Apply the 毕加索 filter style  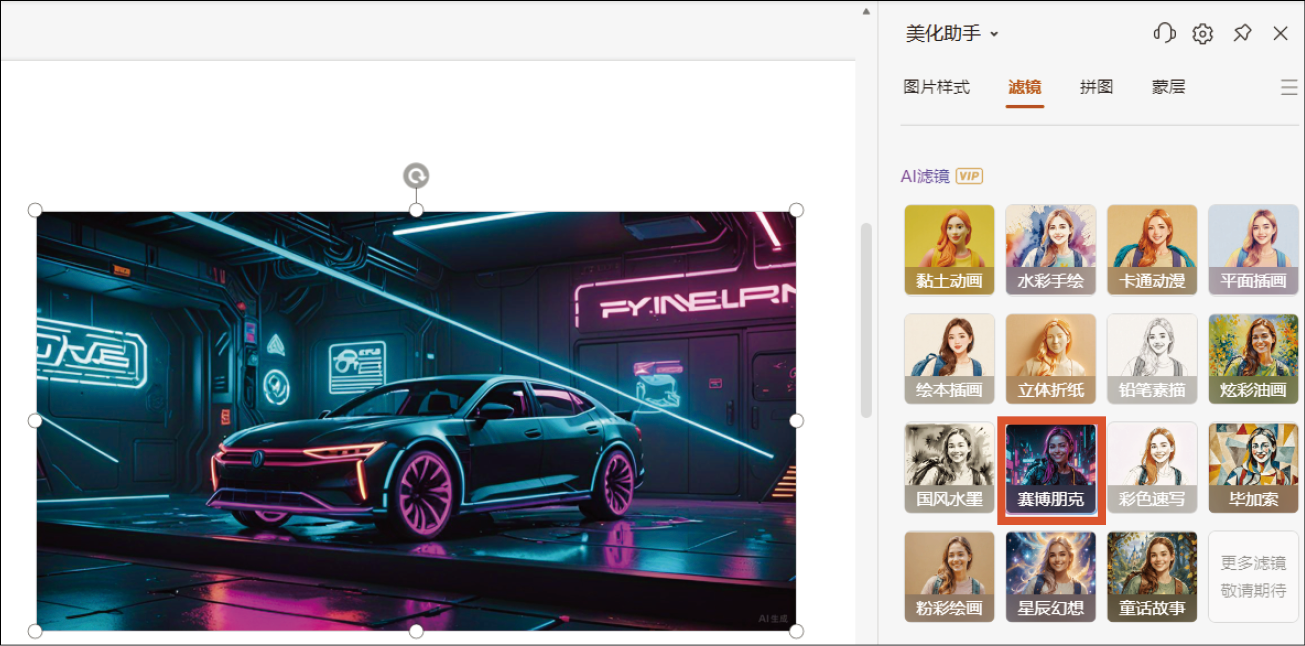point(1252,468)
